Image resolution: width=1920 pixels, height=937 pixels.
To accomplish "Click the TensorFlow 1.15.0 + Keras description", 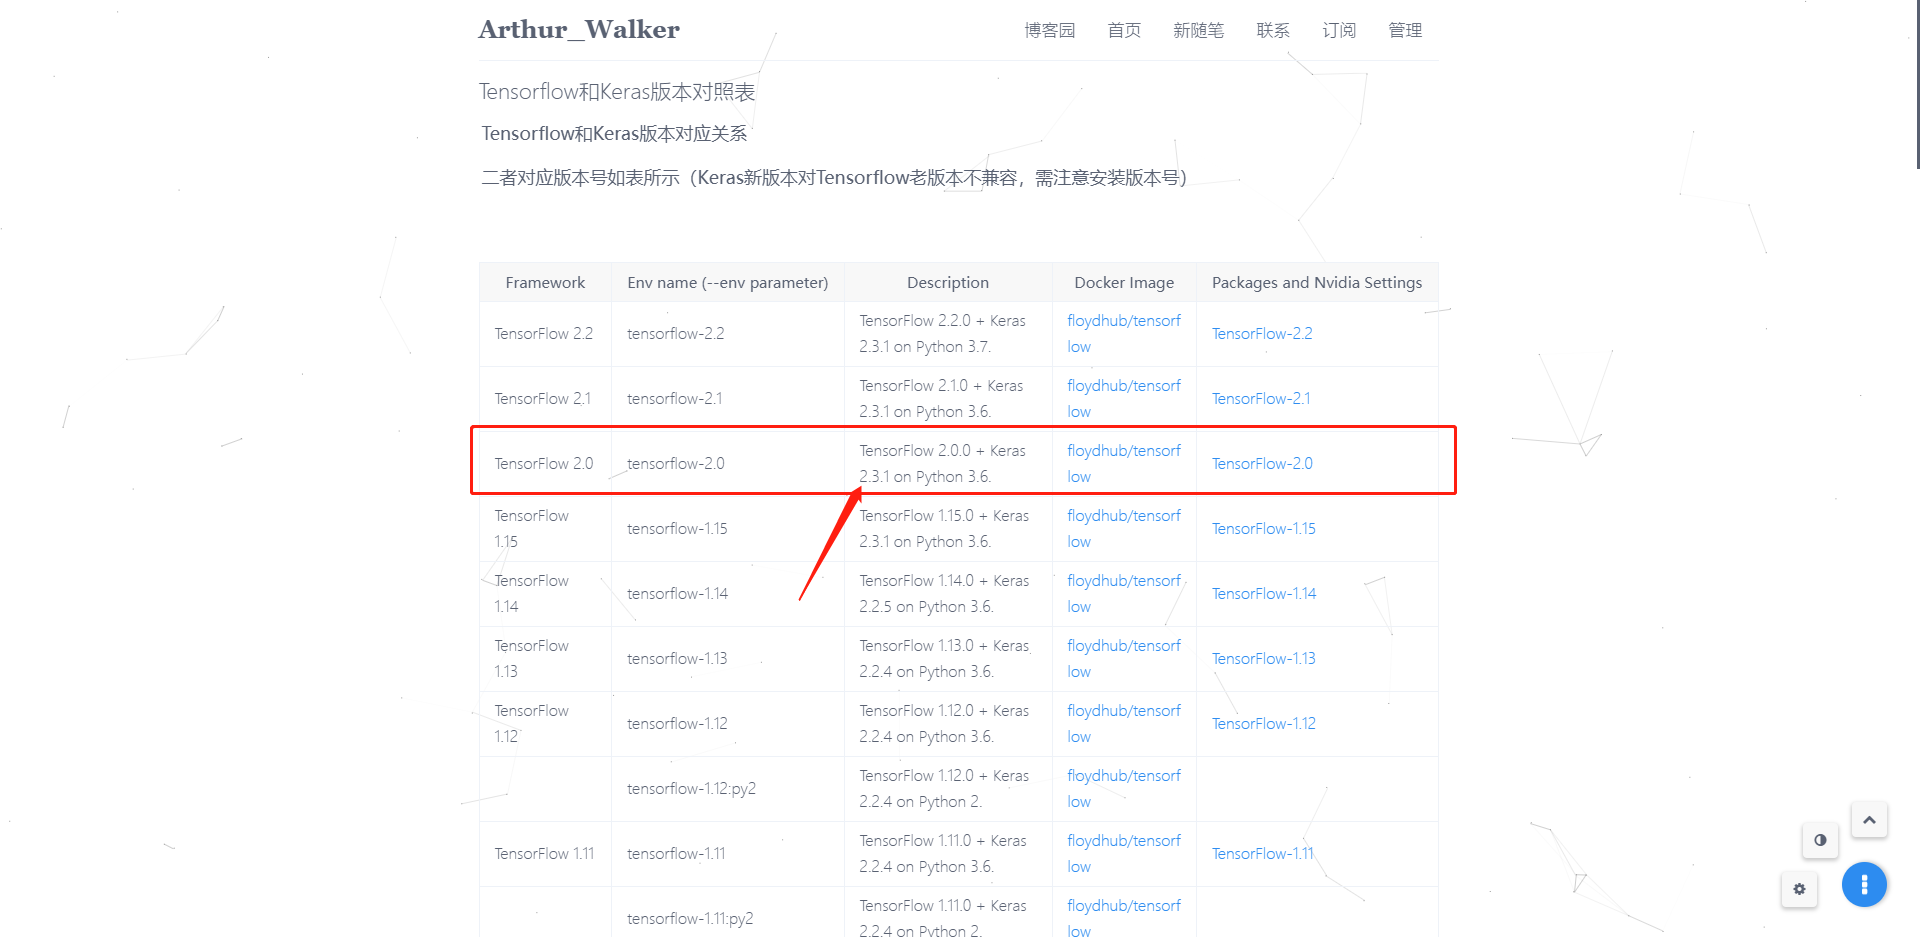I will coord(944,529).
